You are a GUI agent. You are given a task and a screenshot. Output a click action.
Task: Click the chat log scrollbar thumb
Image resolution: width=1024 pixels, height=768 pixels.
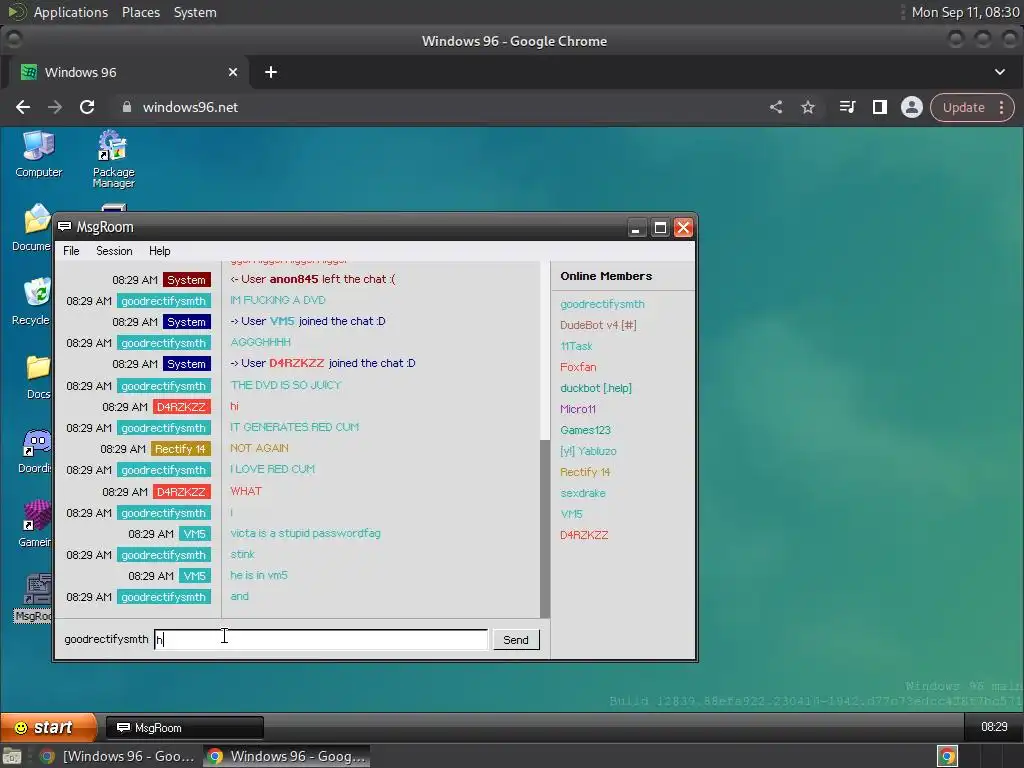click(x=545, y=528)
